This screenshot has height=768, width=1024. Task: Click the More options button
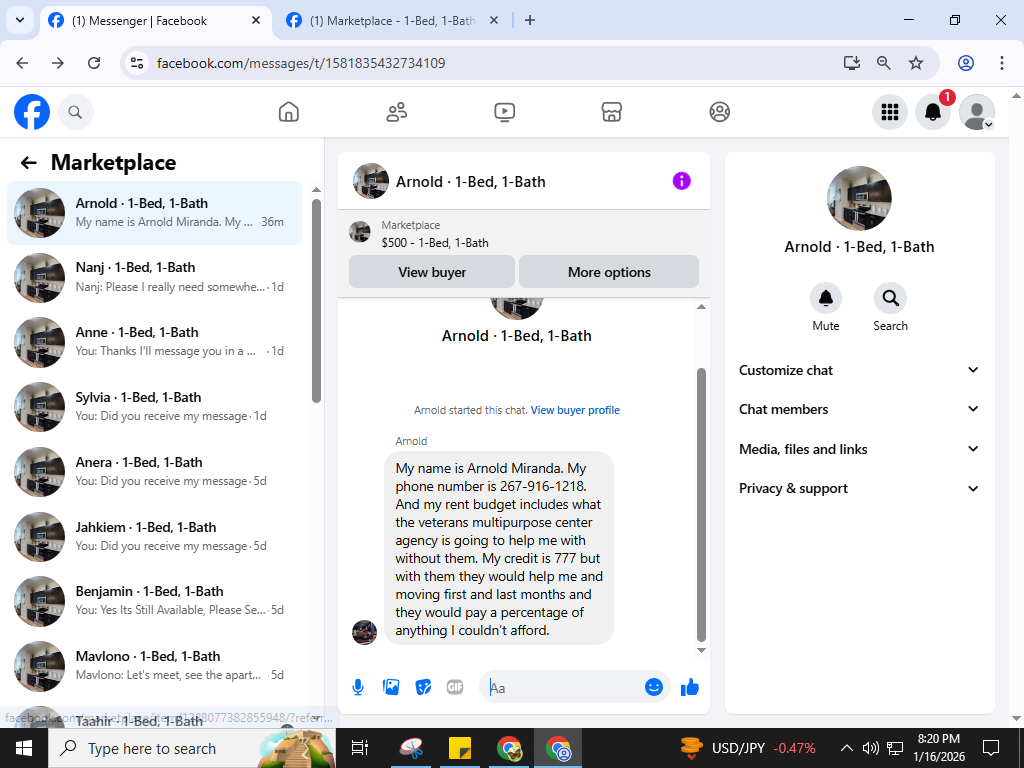[x=609, y=272]
